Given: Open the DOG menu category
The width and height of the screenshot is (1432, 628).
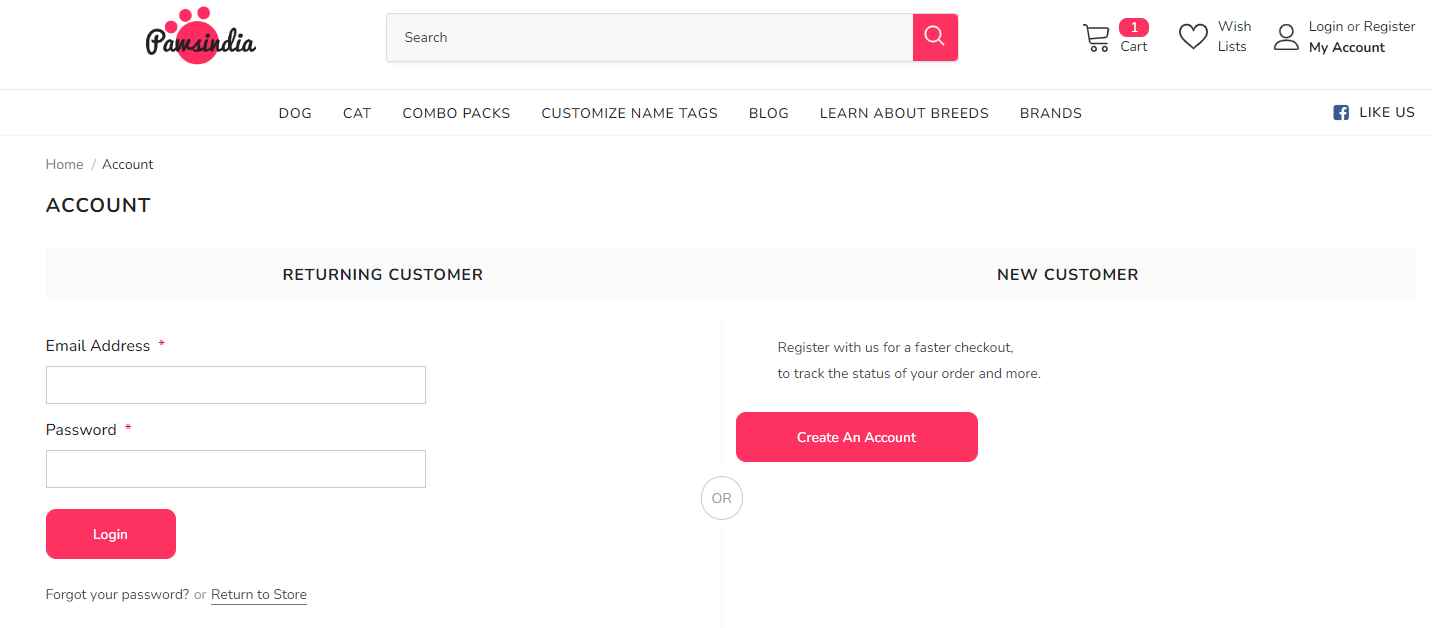Looking at the screenshot, I should (295, 113).
